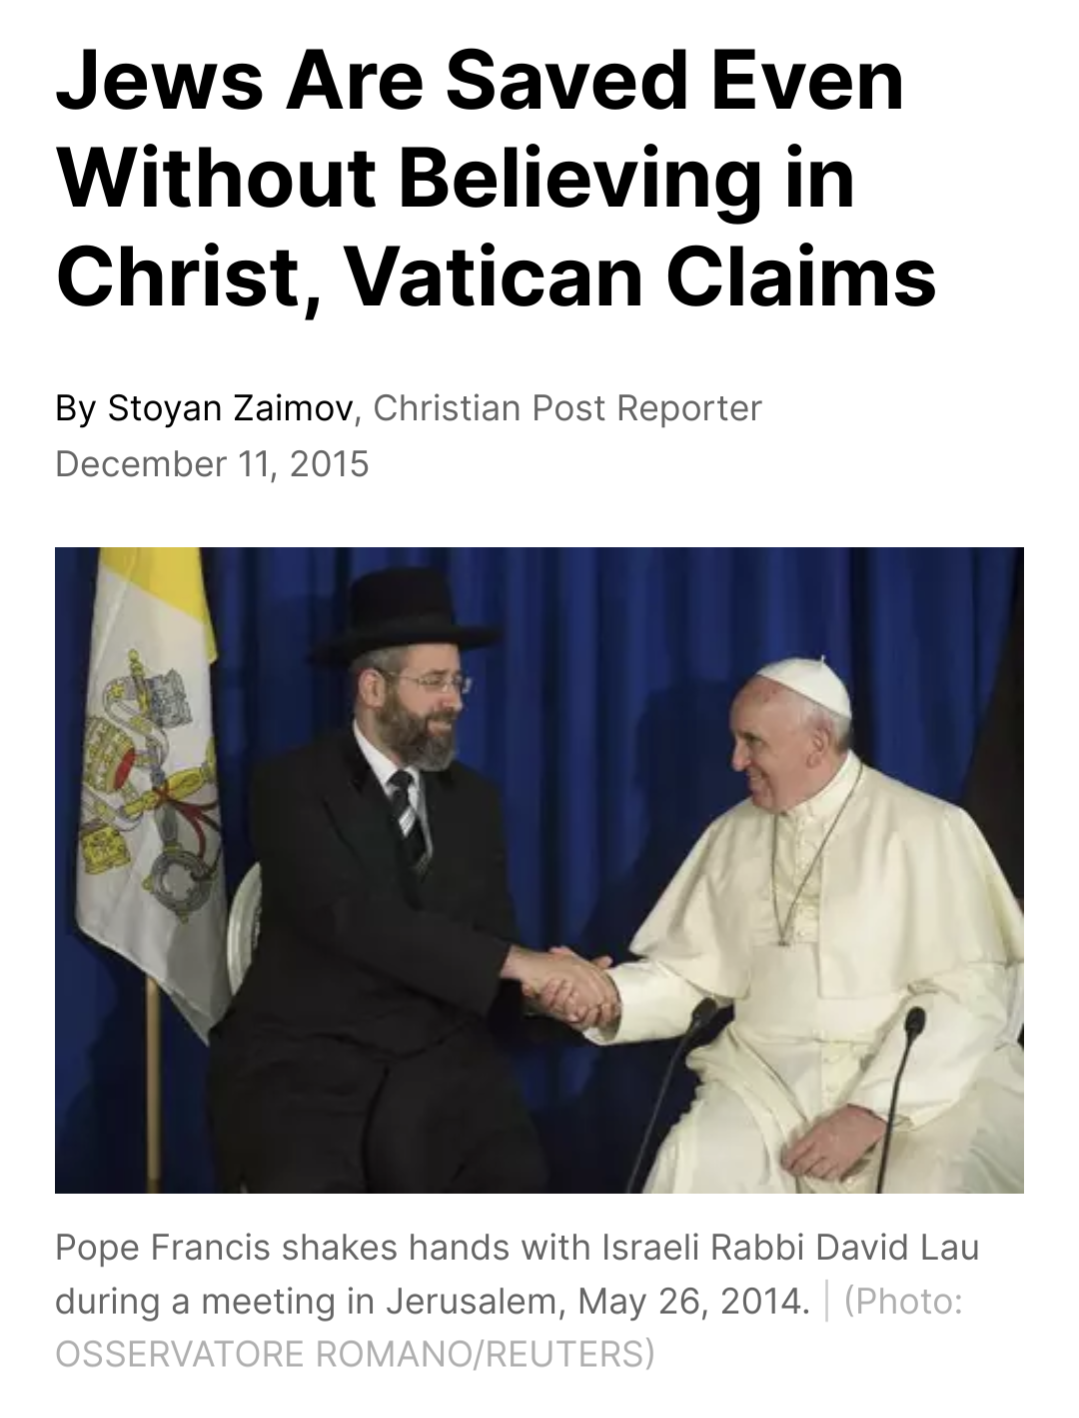Click the rabbi's black hat in the photo
This screenshot has width=1079, height=1418.
403,615
